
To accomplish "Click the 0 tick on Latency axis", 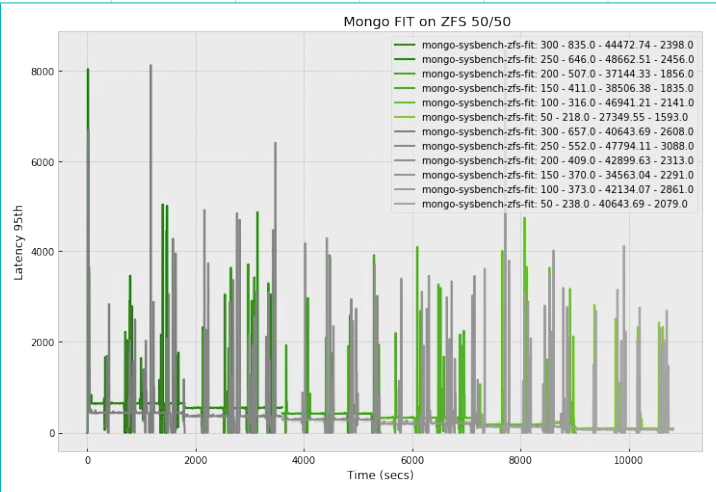I will pos(50,433).
